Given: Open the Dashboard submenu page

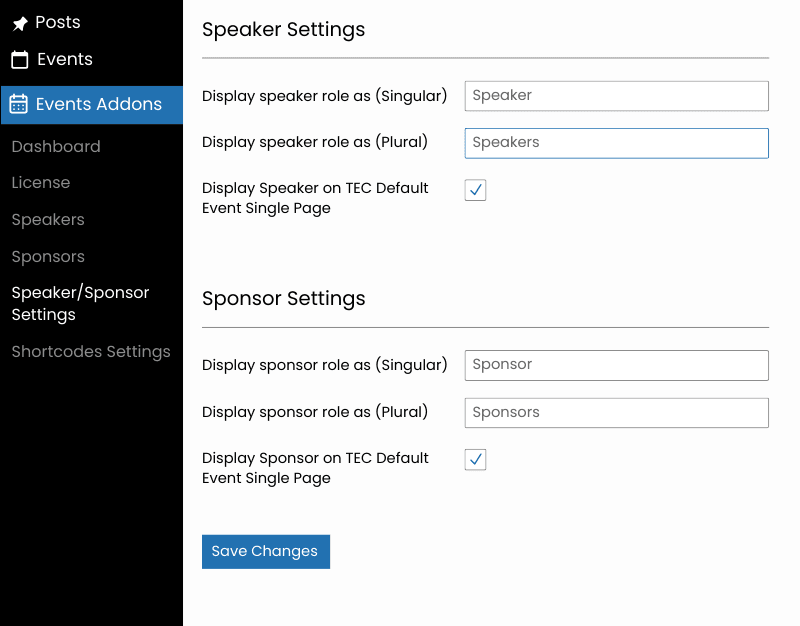Looking at the screenshot, I should (x=56, y=146).
